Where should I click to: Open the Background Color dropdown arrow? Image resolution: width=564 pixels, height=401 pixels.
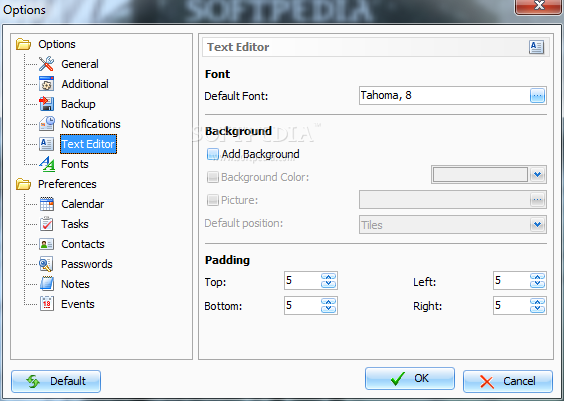tap(537, 175)
